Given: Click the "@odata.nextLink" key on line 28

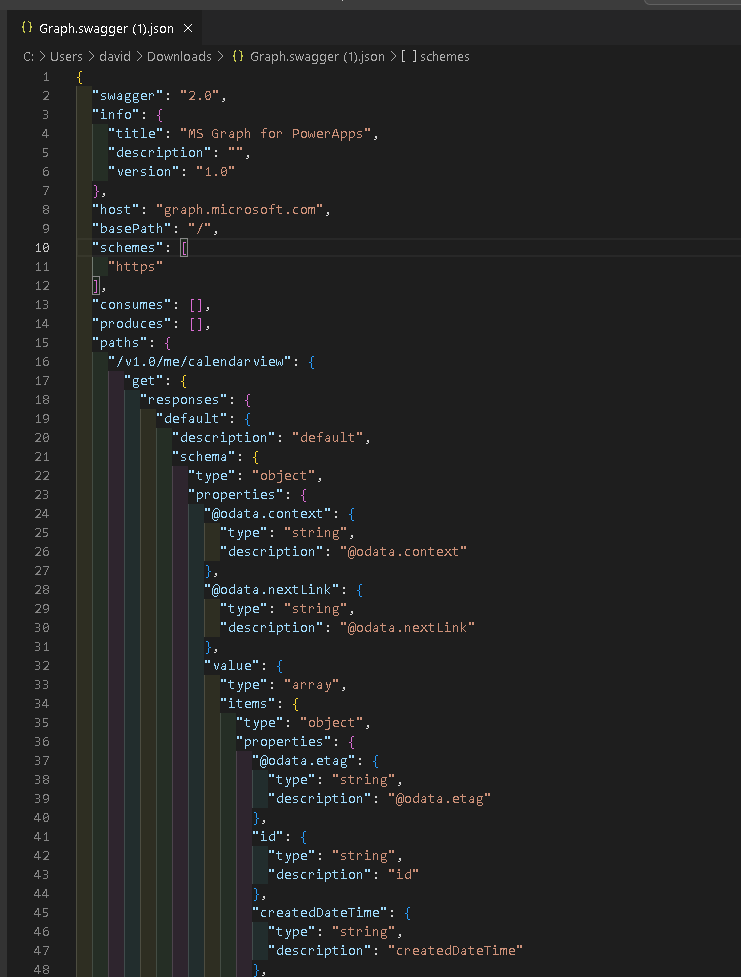Looking at the screenshot, I should (x=271, y=590).
